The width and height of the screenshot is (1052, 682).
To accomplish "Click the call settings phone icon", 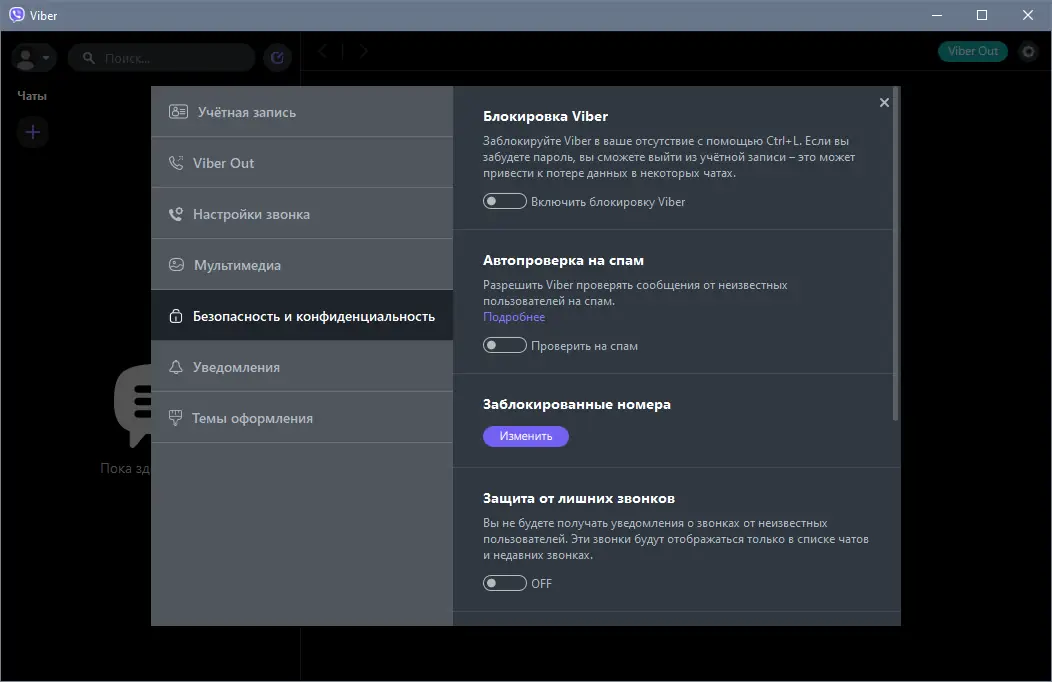I will tap(176, 214).
